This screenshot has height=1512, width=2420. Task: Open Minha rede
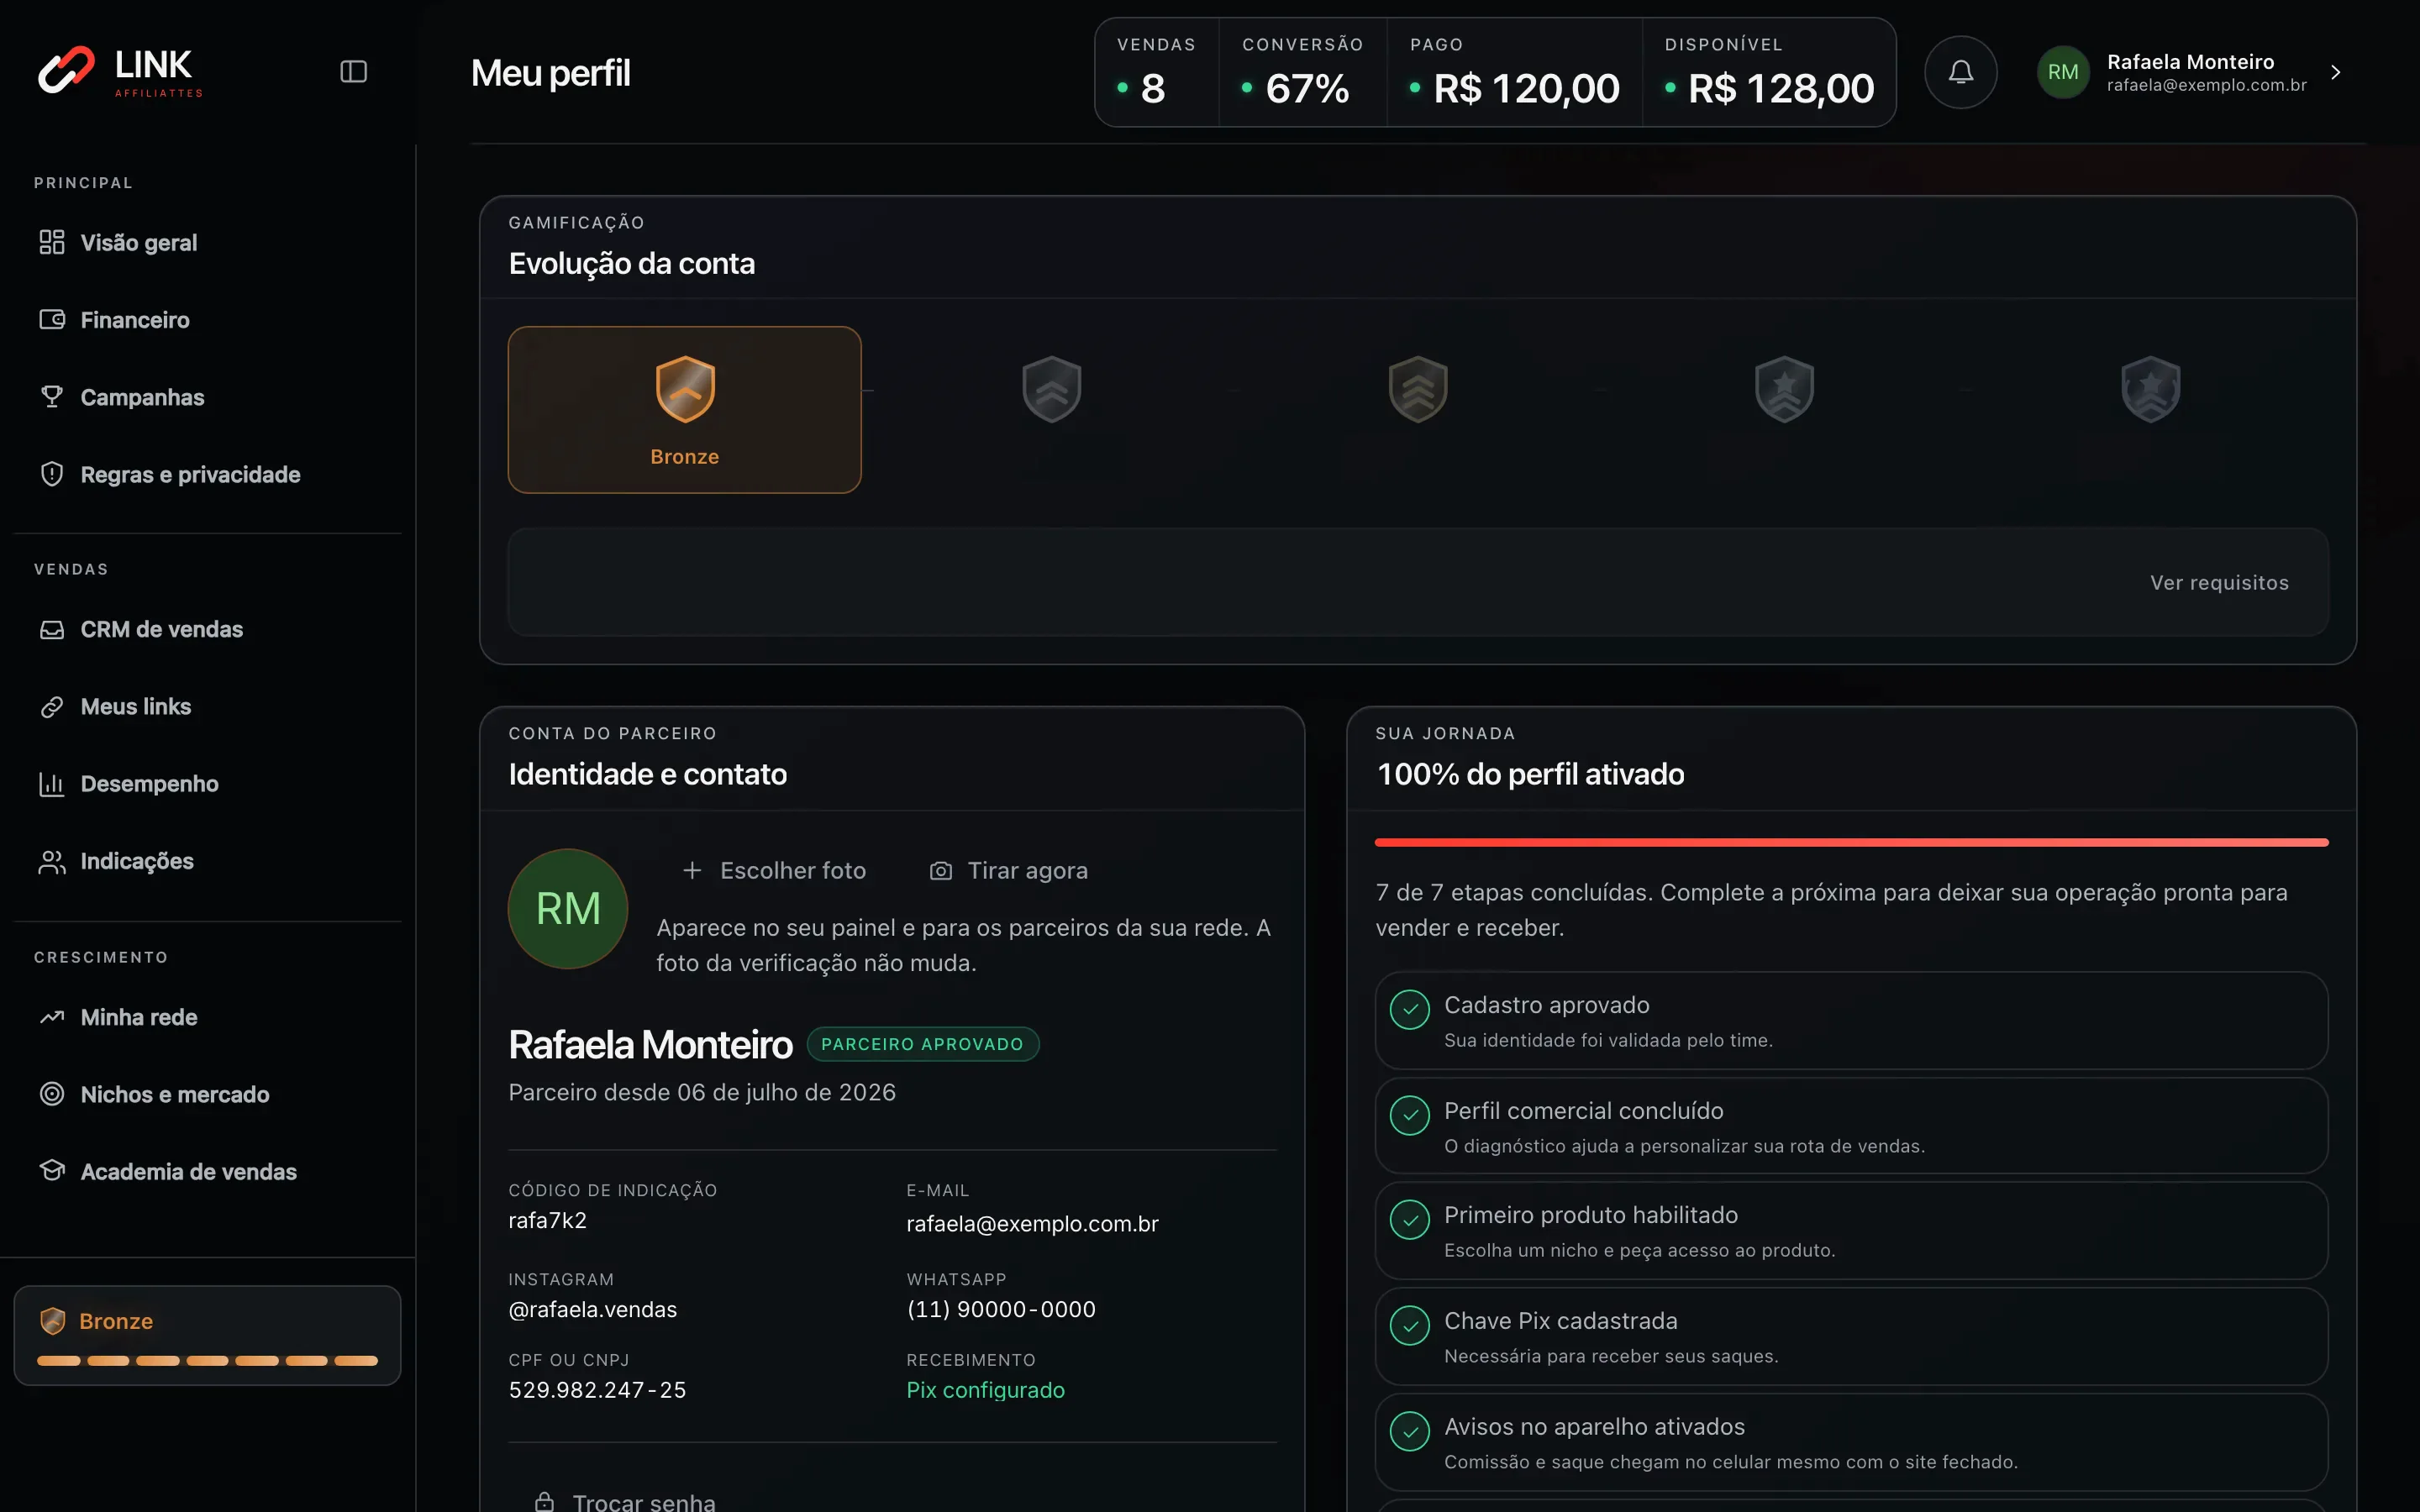coord(207,1017)
